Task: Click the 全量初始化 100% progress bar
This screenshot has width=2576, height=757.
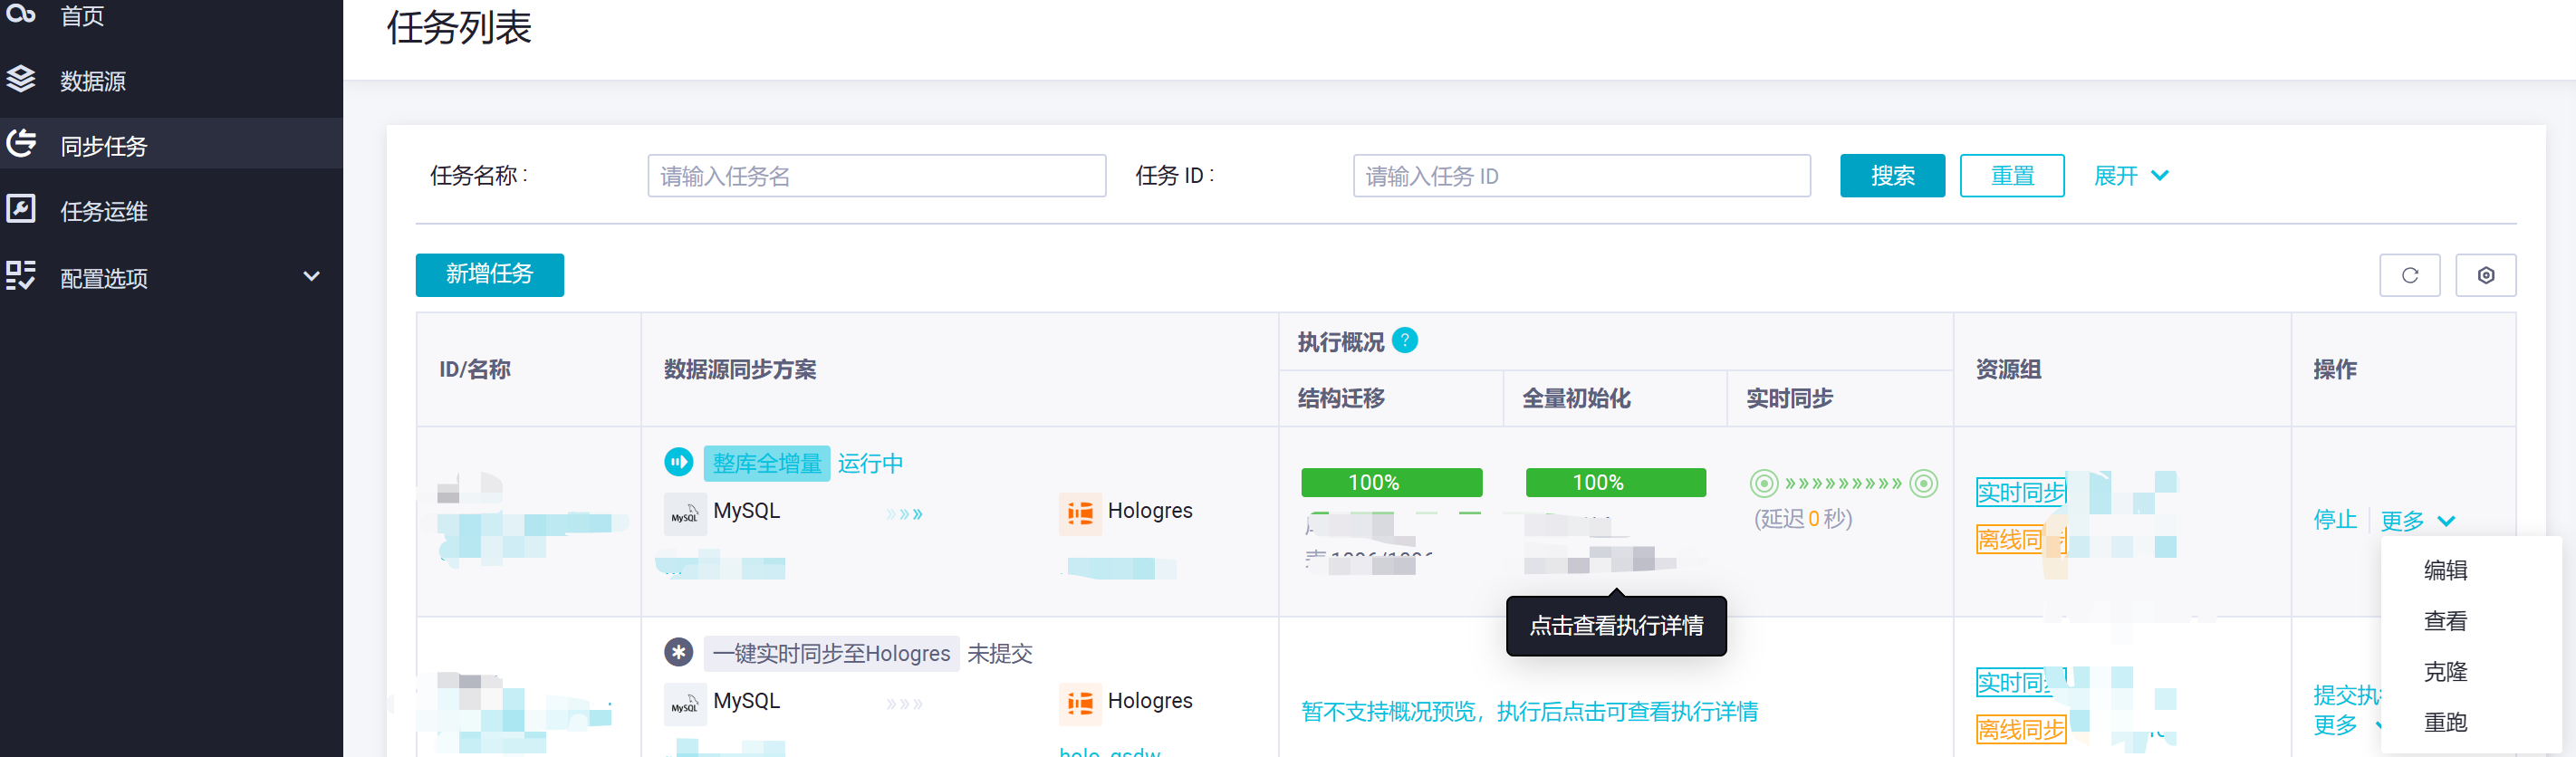Action: (1615, 482)
